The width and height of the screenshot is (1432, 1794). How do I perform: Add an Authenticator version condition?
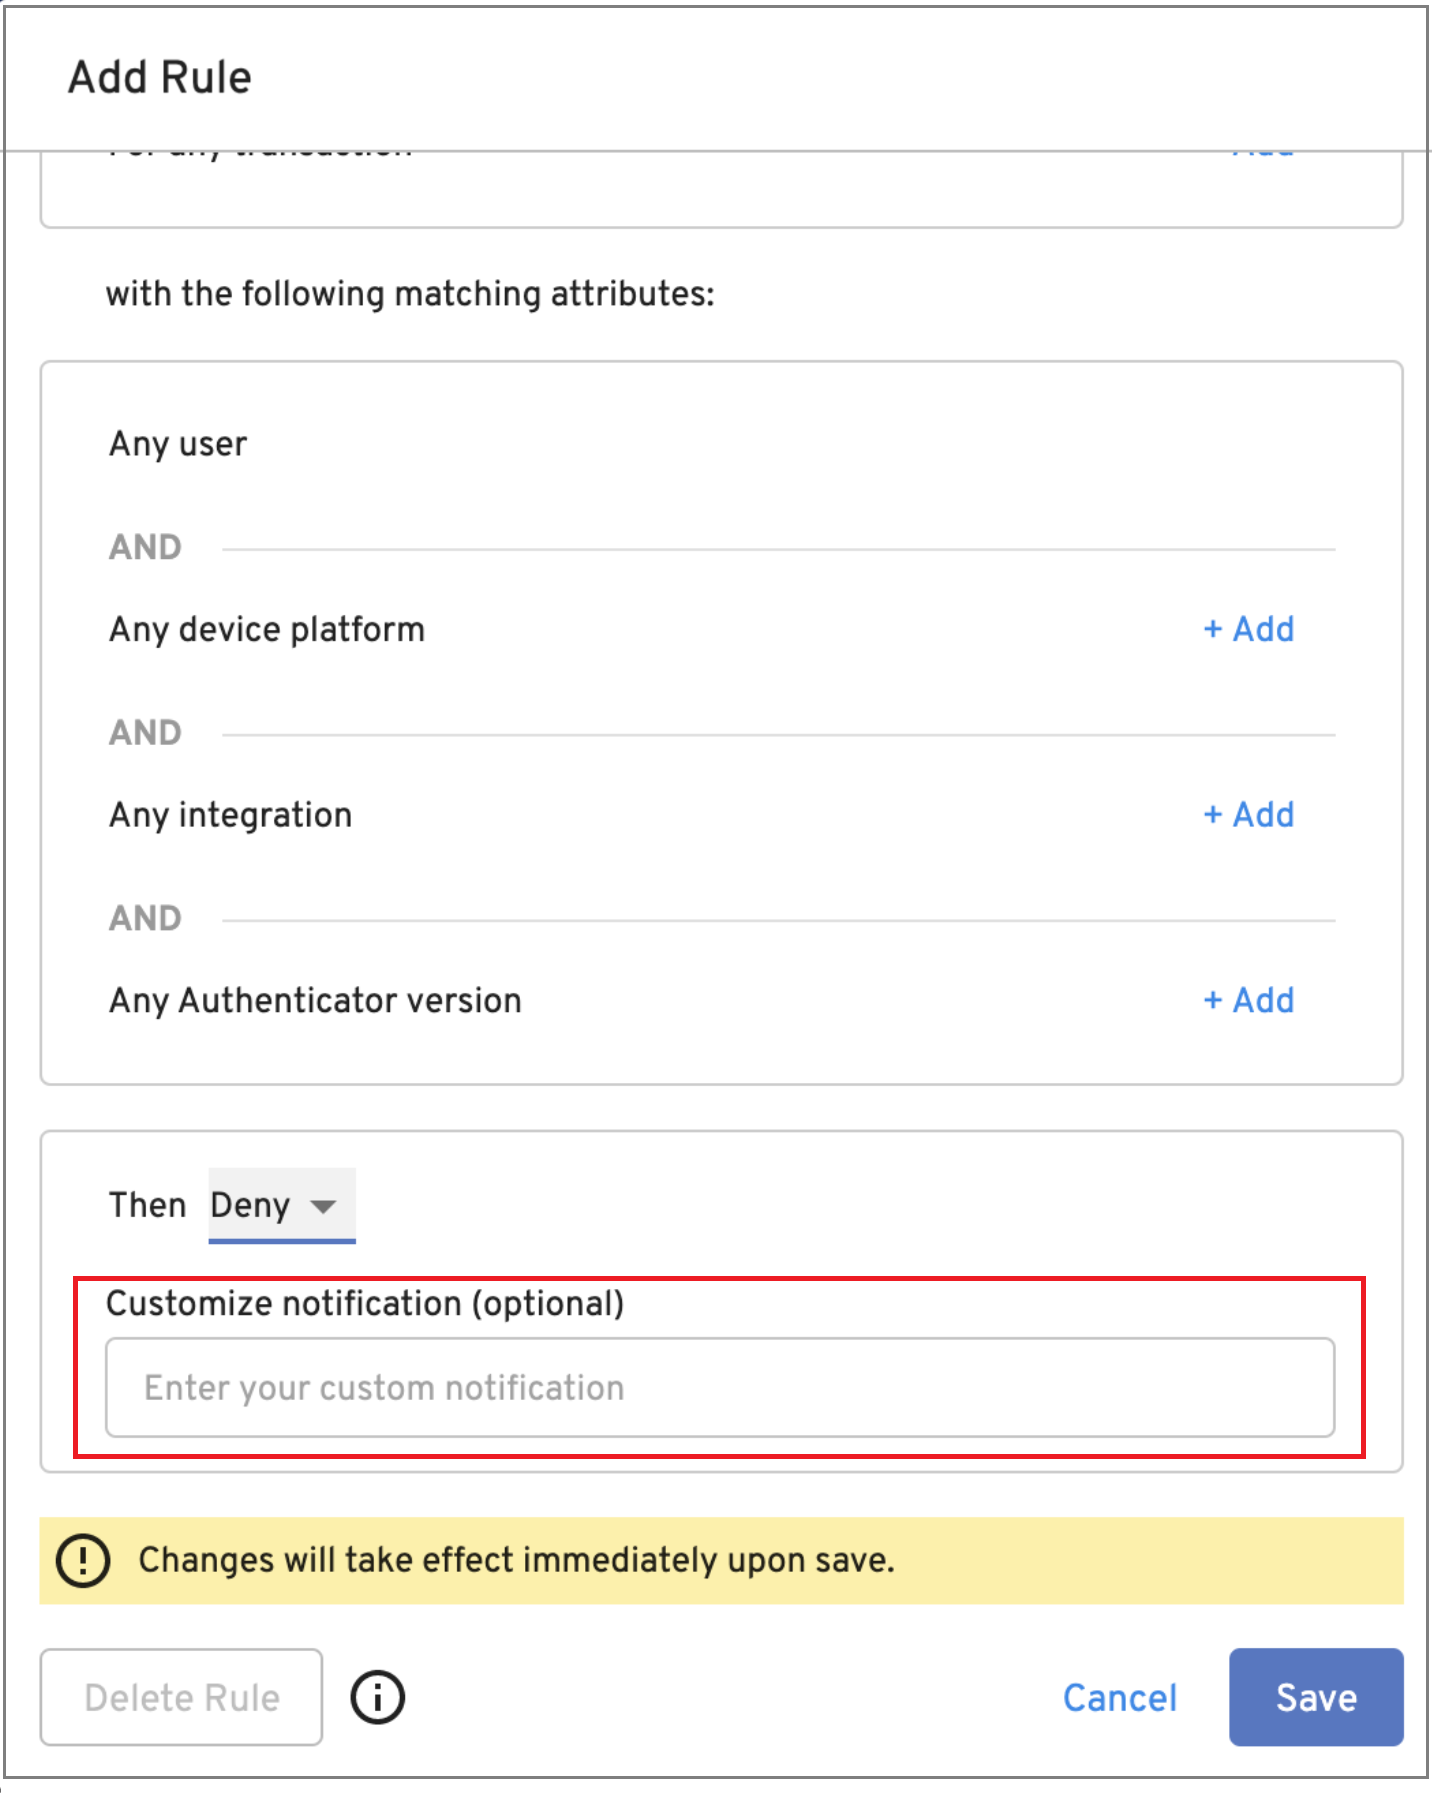click(1248, 1000)
